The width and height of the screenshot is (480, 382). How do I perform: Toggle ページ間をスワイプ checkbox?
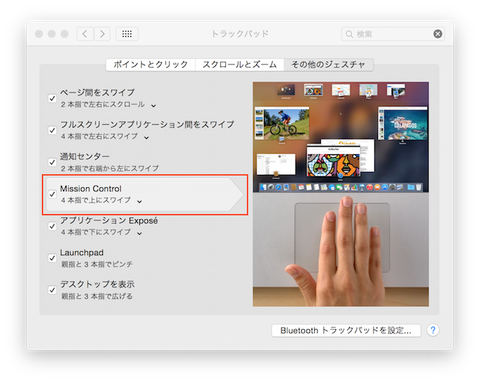[x=52, y=98]
